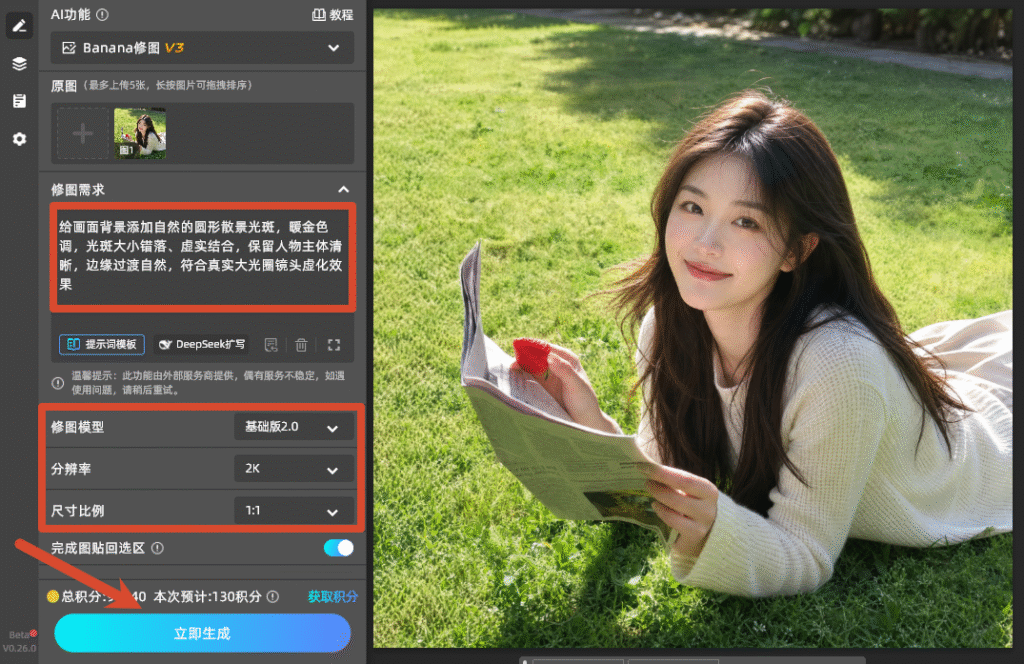Toggle the 完成图贴回选区 switch

click(x=338, y=548)
